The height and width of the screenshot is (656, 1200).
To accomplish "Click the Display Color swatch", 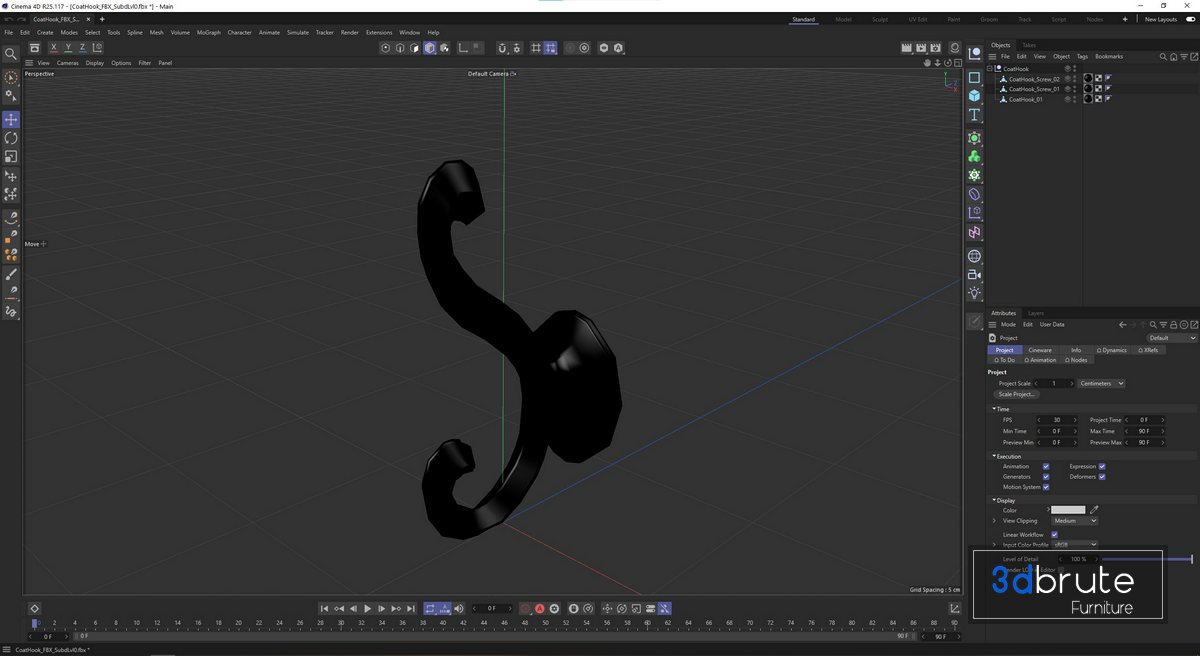I will pyautogui.click(x=1067, y=510).
